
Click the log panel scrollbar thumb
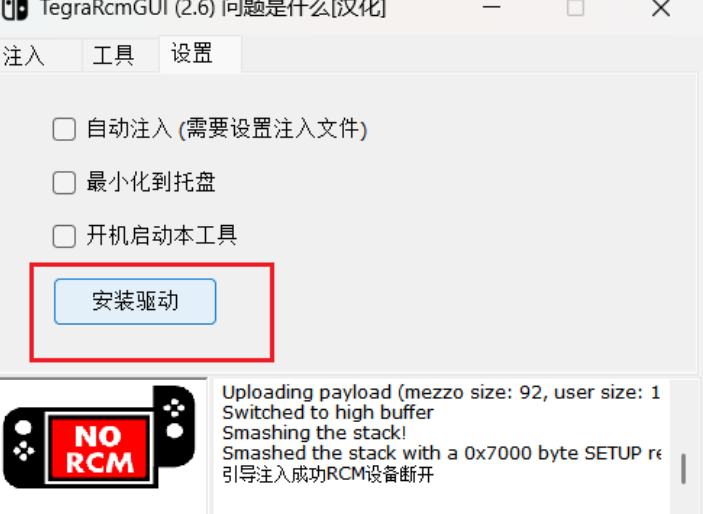coord(683,469)
